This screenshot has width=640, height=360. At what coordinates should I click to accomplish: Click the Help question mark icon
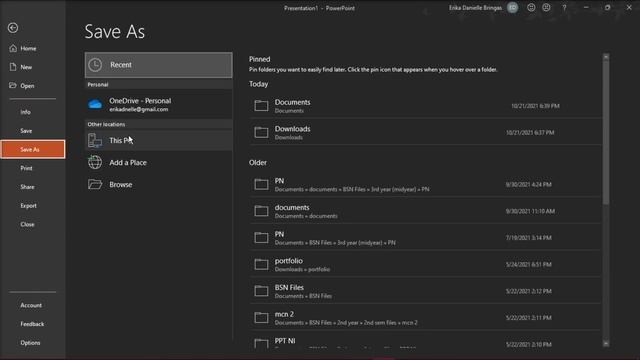(564, 8)
